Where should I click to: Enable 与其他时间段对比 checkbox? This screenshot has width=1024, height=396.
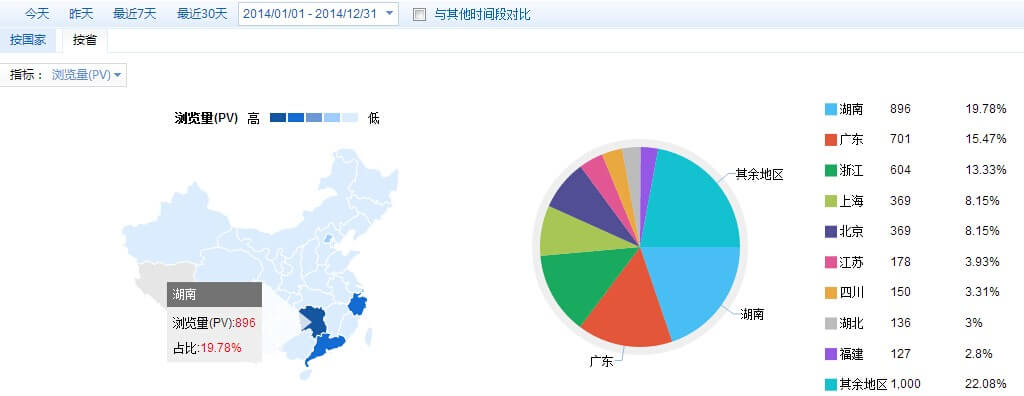tap(419, 14)
